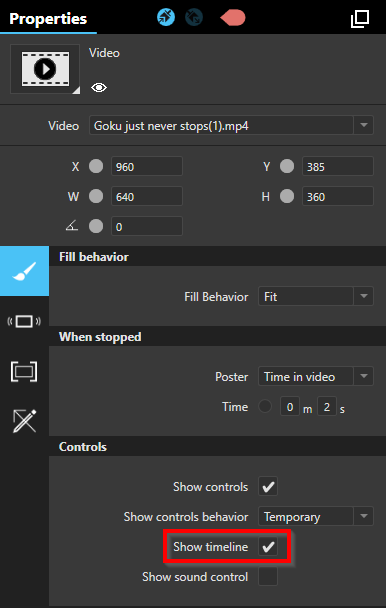Click the pop-out panel icon
This screenshot has width=386, height=608.
coord(360,19)
